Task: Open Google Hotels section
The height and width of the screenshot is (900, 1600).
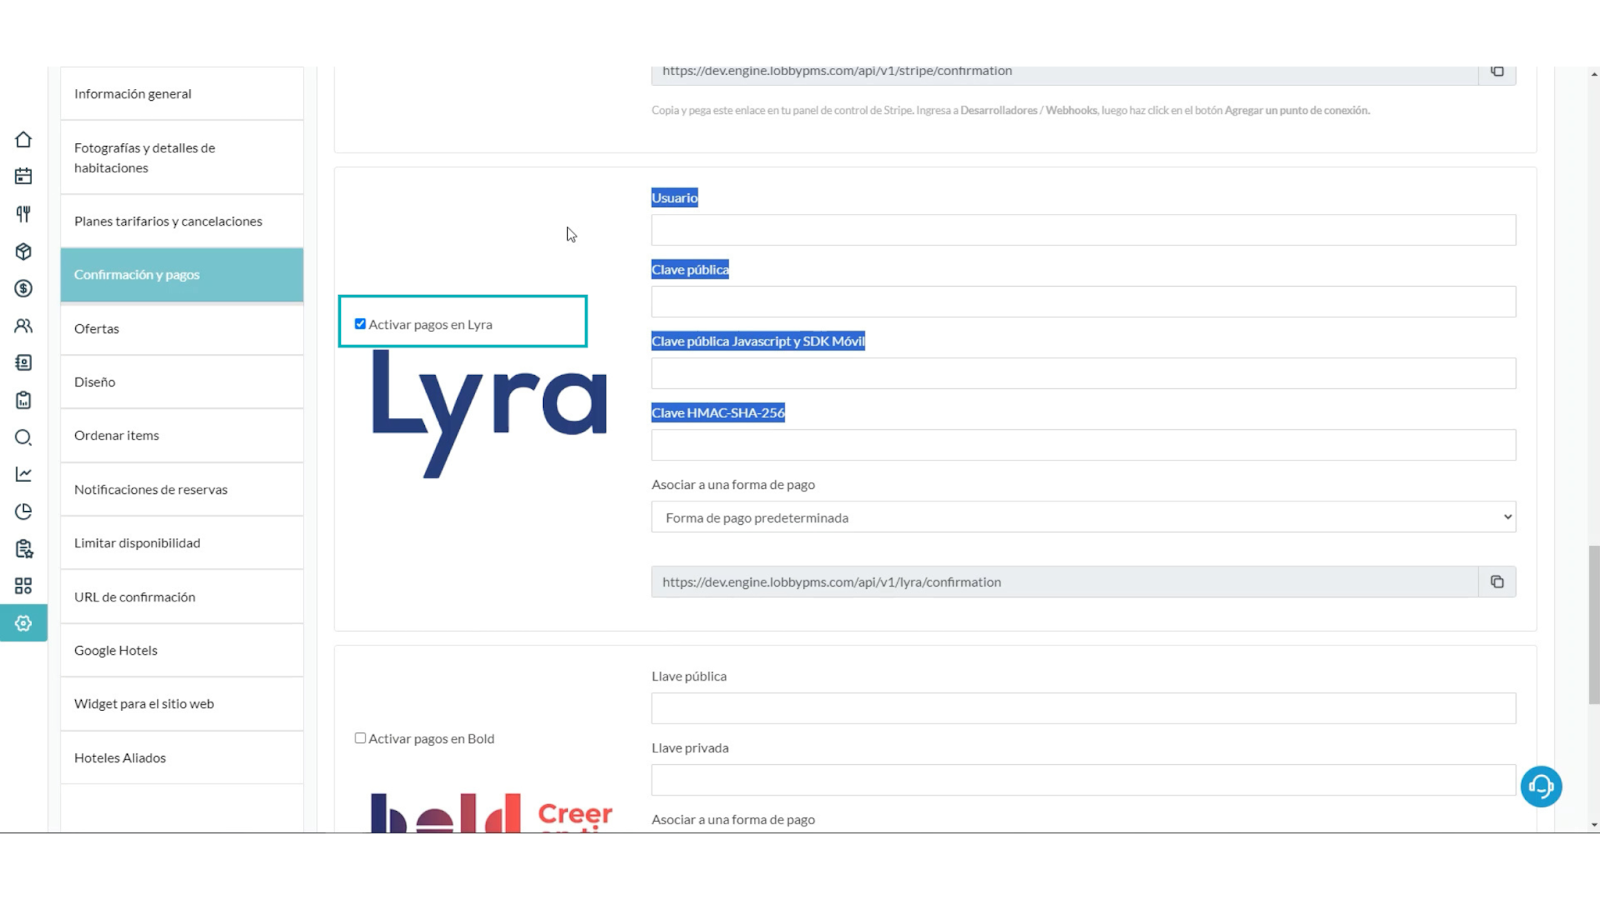Action: click(x=182, y=650)
